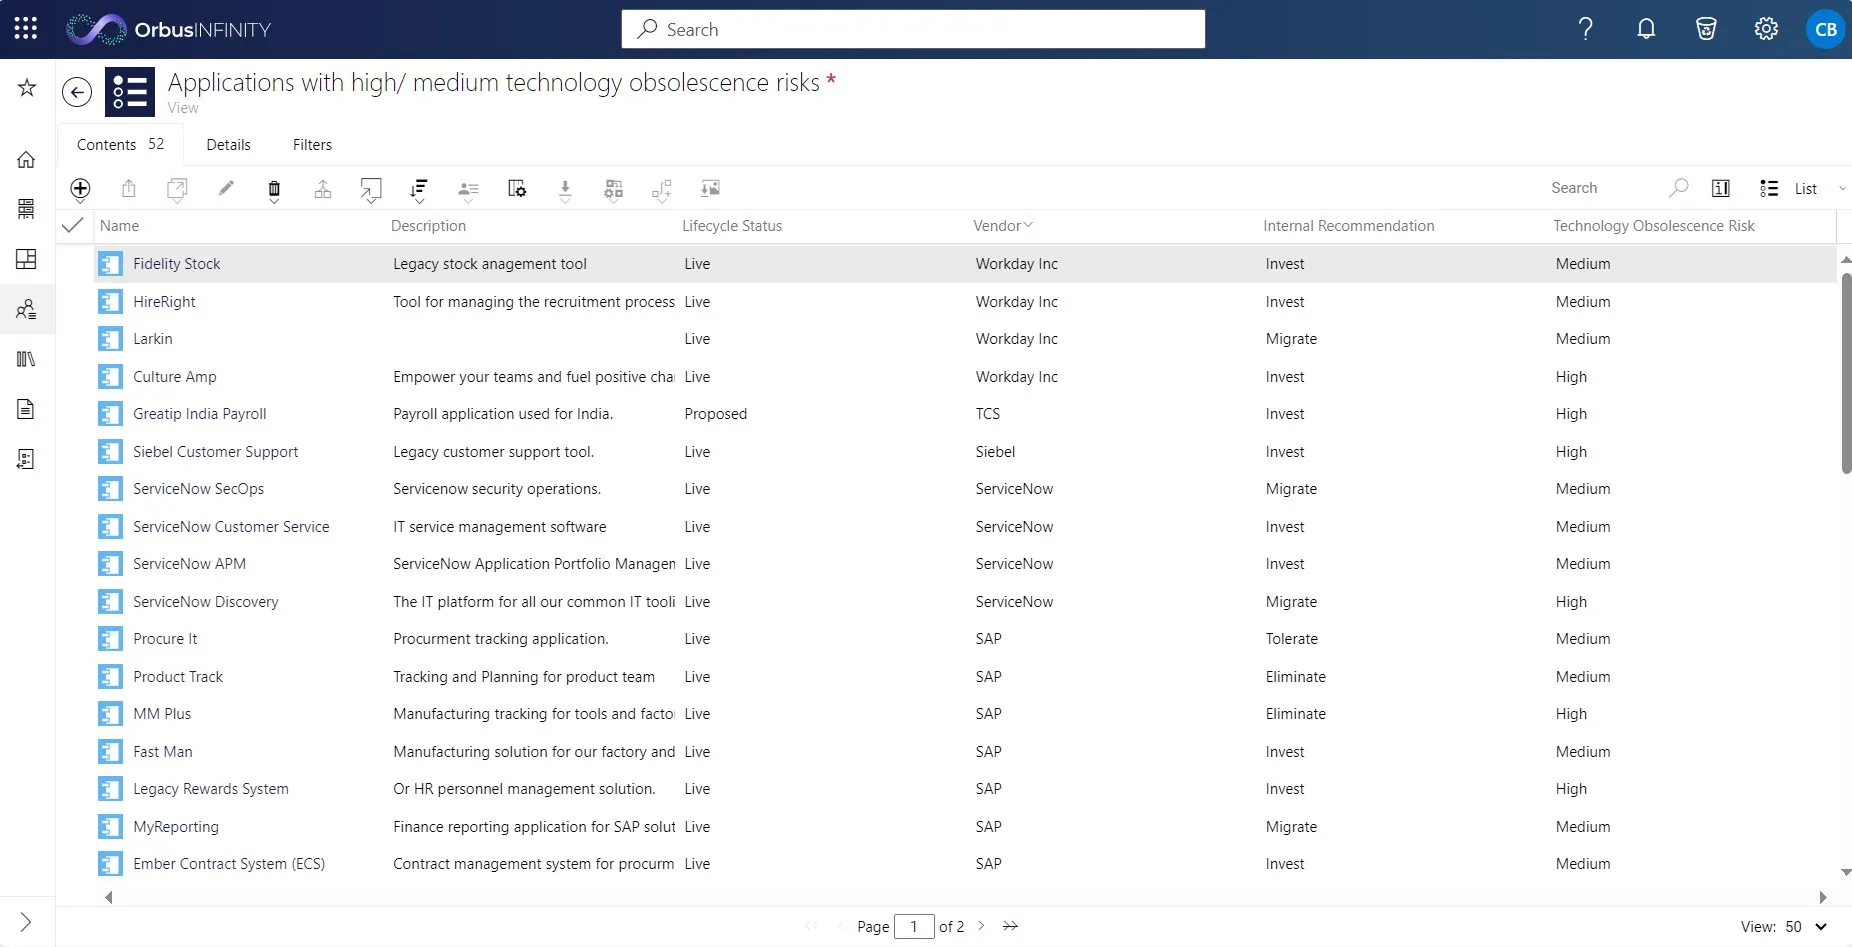Click the trash delete icon
Viewport: 1852px width, 947px height.
tap(274, 189)
